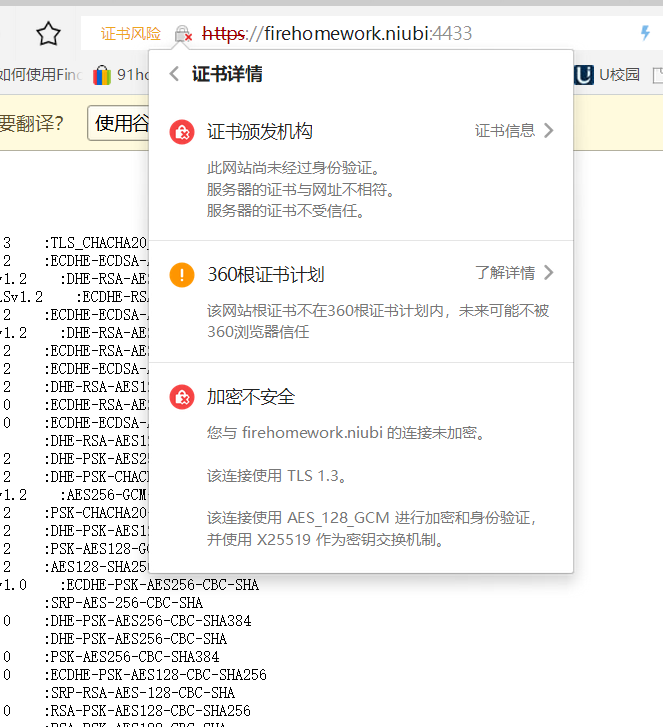Click the 使用谷 translate button
This screenshot has width=663, height=727.
(x=118, y=123)
